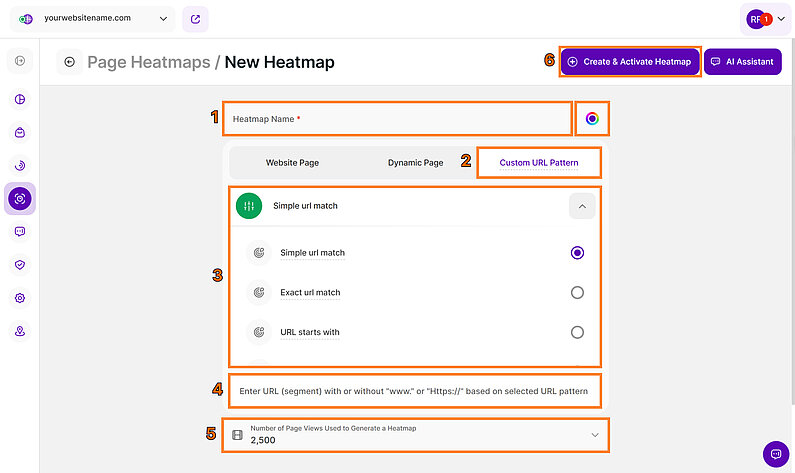Viewport: 795px width, 473px height.
Task: Choose the URL starts with radio option
Action: [577, 332]
